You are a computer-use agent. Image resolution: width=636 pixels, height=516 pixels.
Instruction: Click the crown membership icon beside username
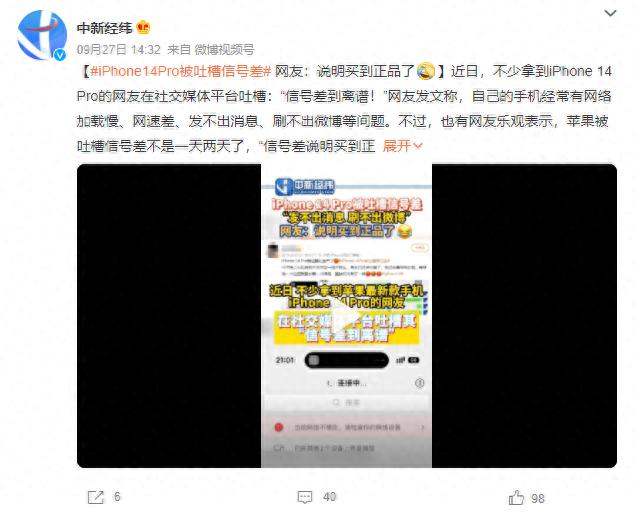coord(143,27)
